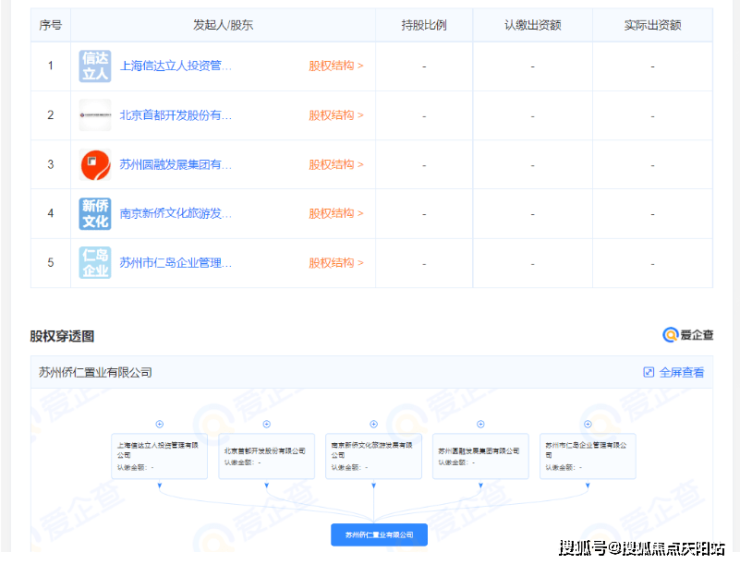
Task: View 股权结构 for 南京新侨文化 row
Action: click(336, 213)
